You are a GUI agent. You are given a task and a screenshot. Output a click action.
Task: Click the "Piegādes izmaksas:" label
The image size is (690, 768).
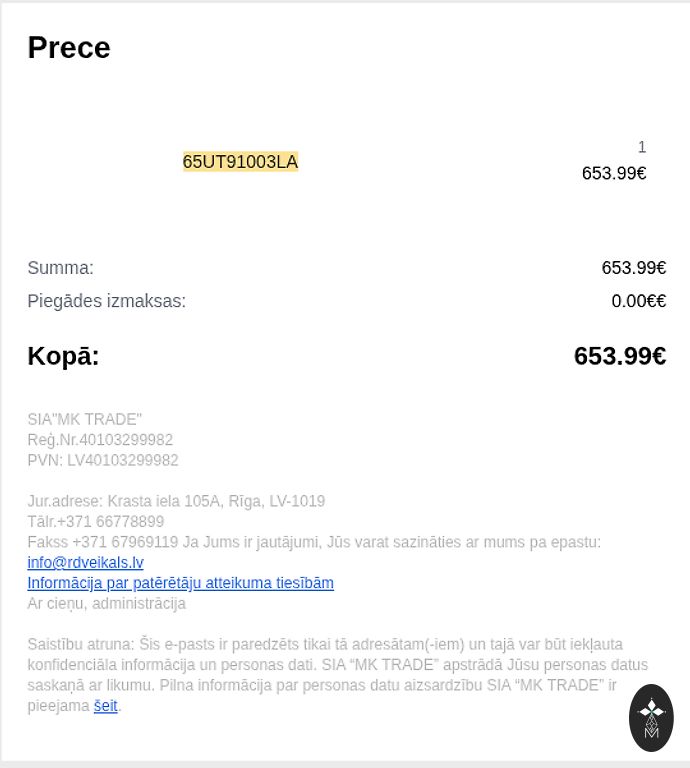pos(106,301)
